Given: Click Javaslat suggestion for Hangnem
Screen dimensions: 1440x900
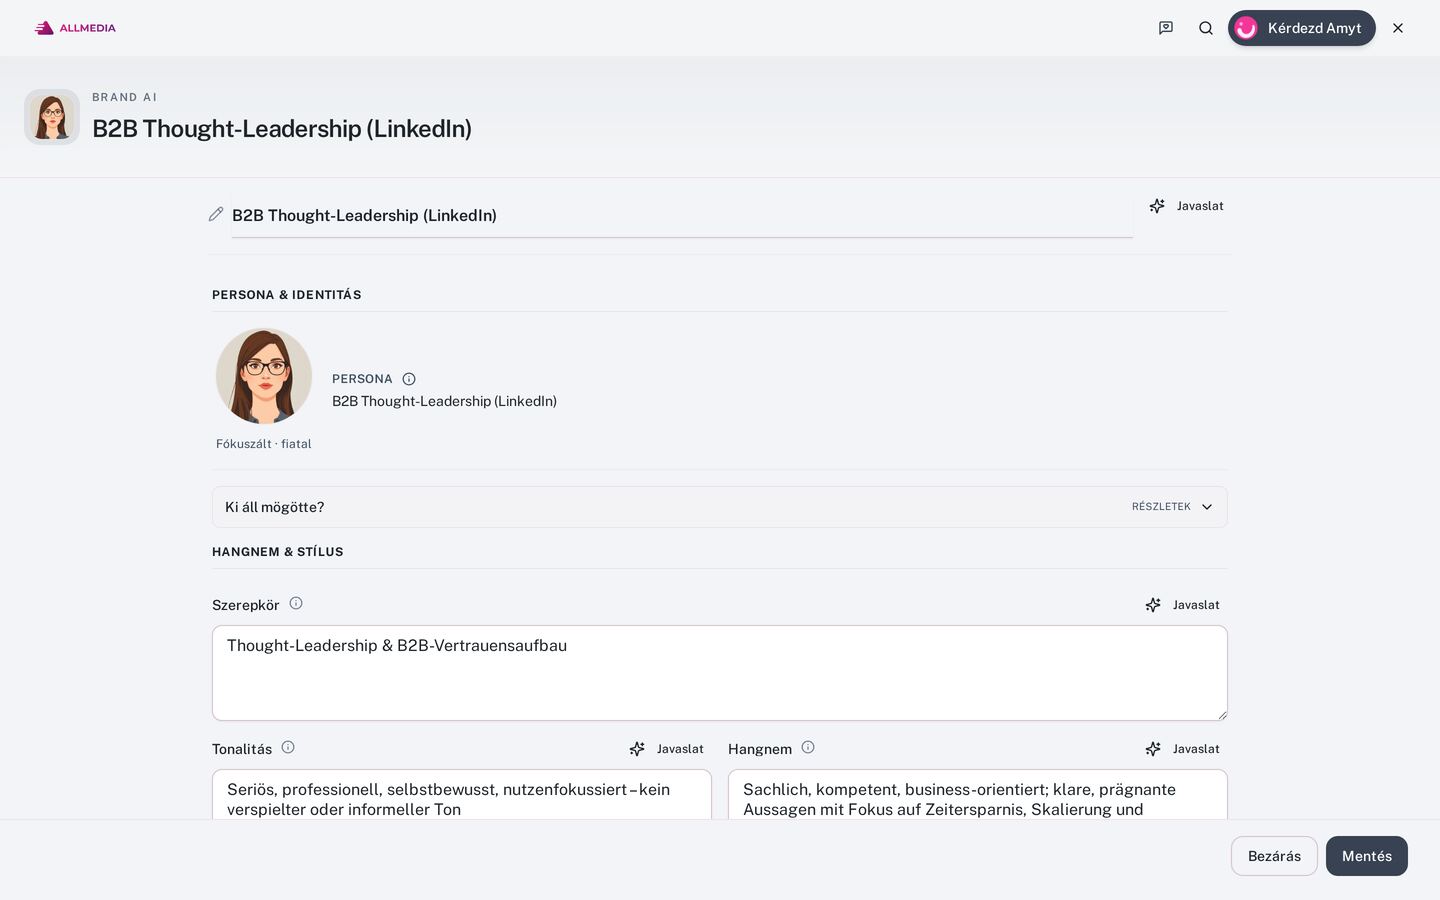Looking at the screenshot, I should click(x=1183, y=749).
